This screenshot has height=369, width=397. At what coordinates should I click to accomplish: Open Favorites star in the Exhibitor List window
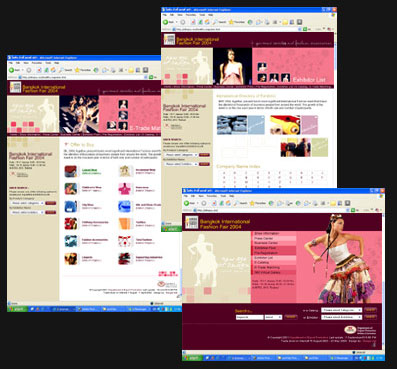231,22
